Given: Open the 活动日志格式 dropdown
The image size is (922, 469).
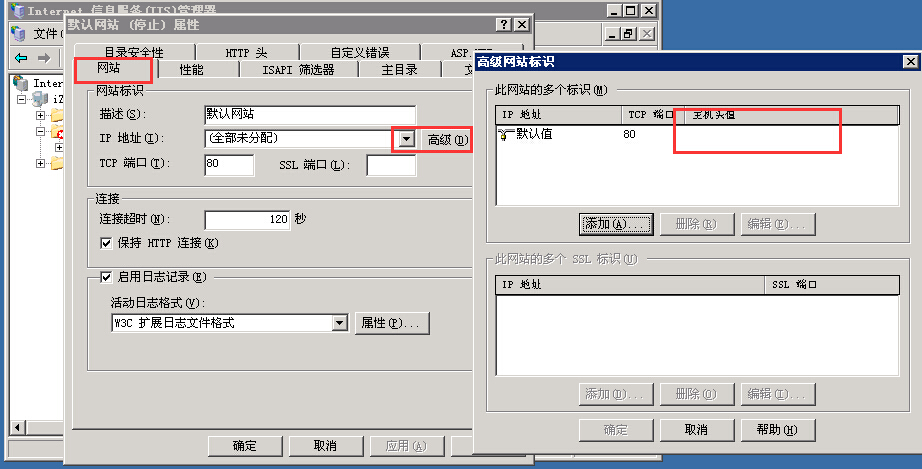Looking at the screenshot, I should [x=339, y=323].
